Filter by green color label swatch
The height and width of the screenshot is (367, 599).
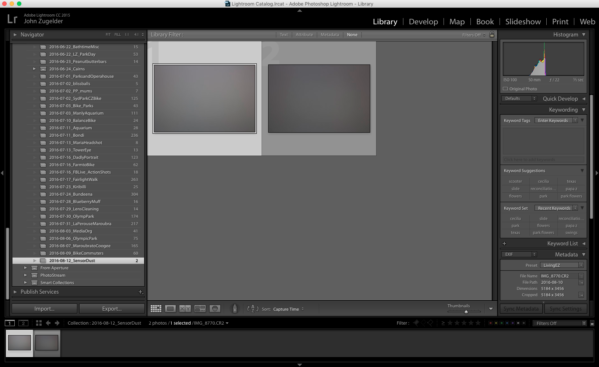502,323
